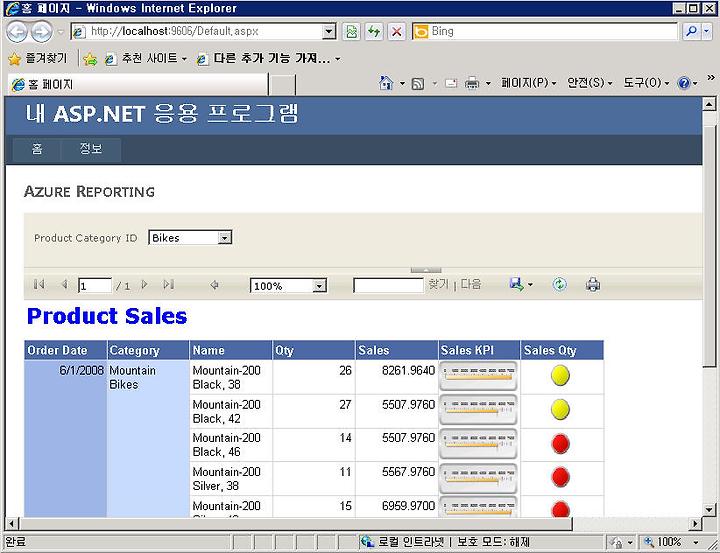Open the address bar URL history dropdown
This screenshot has height=553, width=720.
(329, 32)
